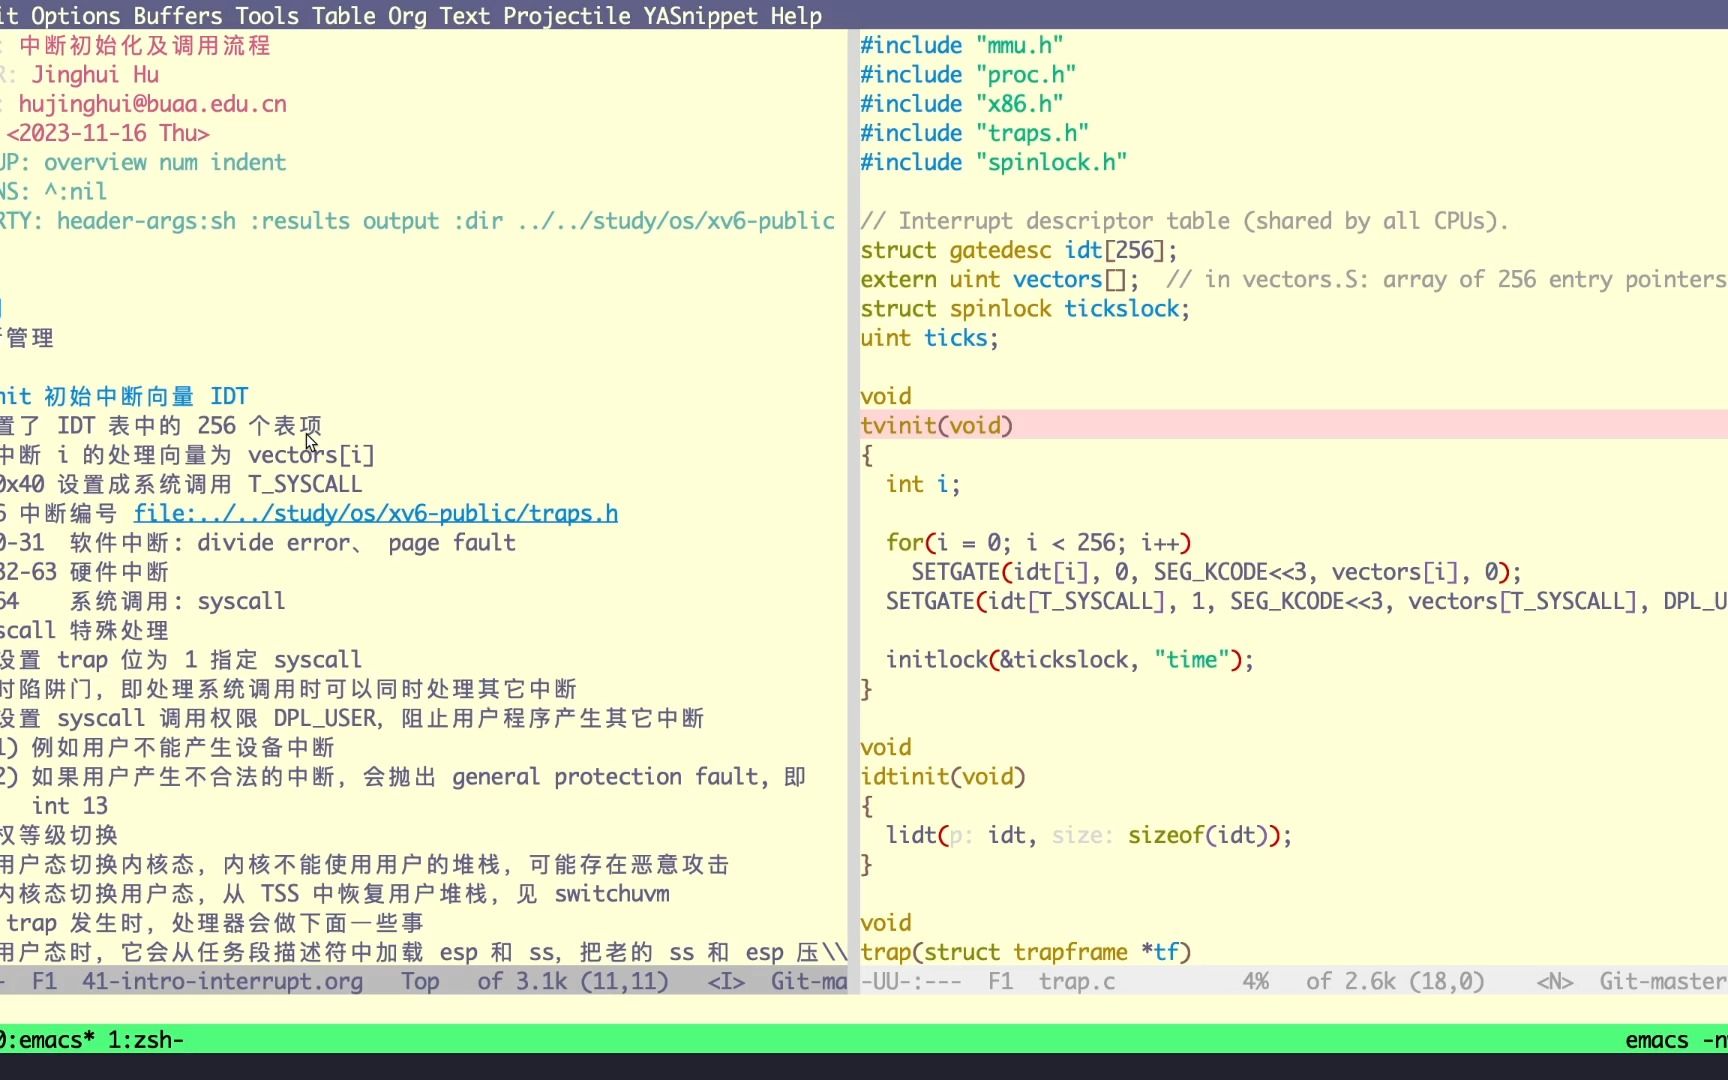Image resolution: width=1728 pixels, height=1080 pixels.
Task: Follow the traps.h file link
Action: pos(376,513)
